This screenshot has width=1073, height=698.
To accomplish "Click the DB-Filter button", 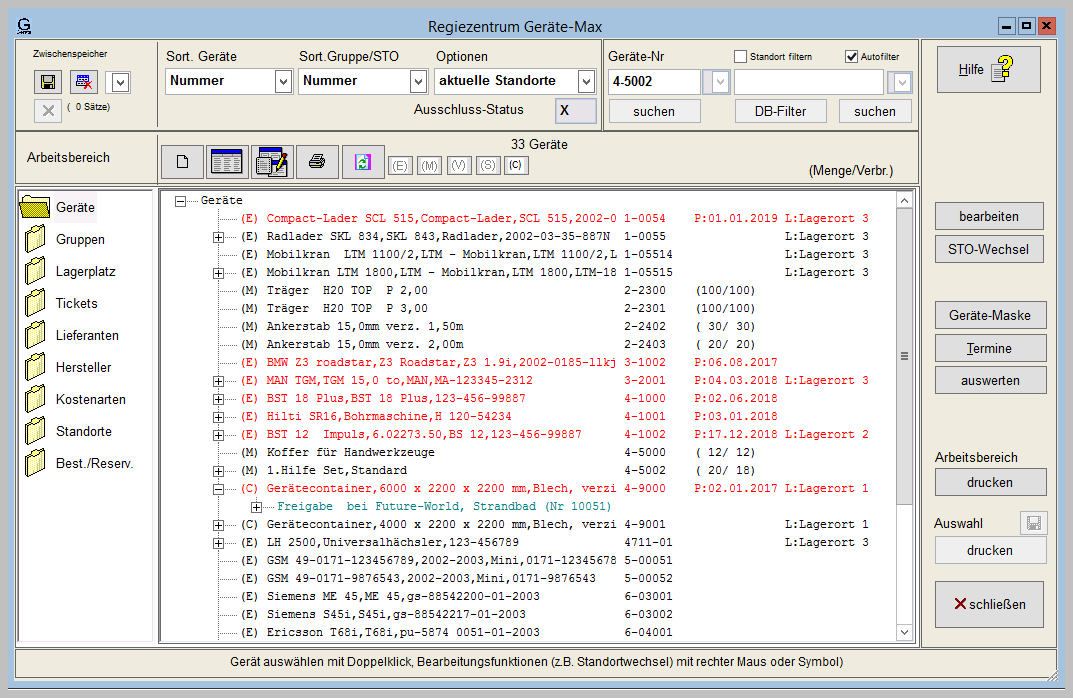I will 779,111.
